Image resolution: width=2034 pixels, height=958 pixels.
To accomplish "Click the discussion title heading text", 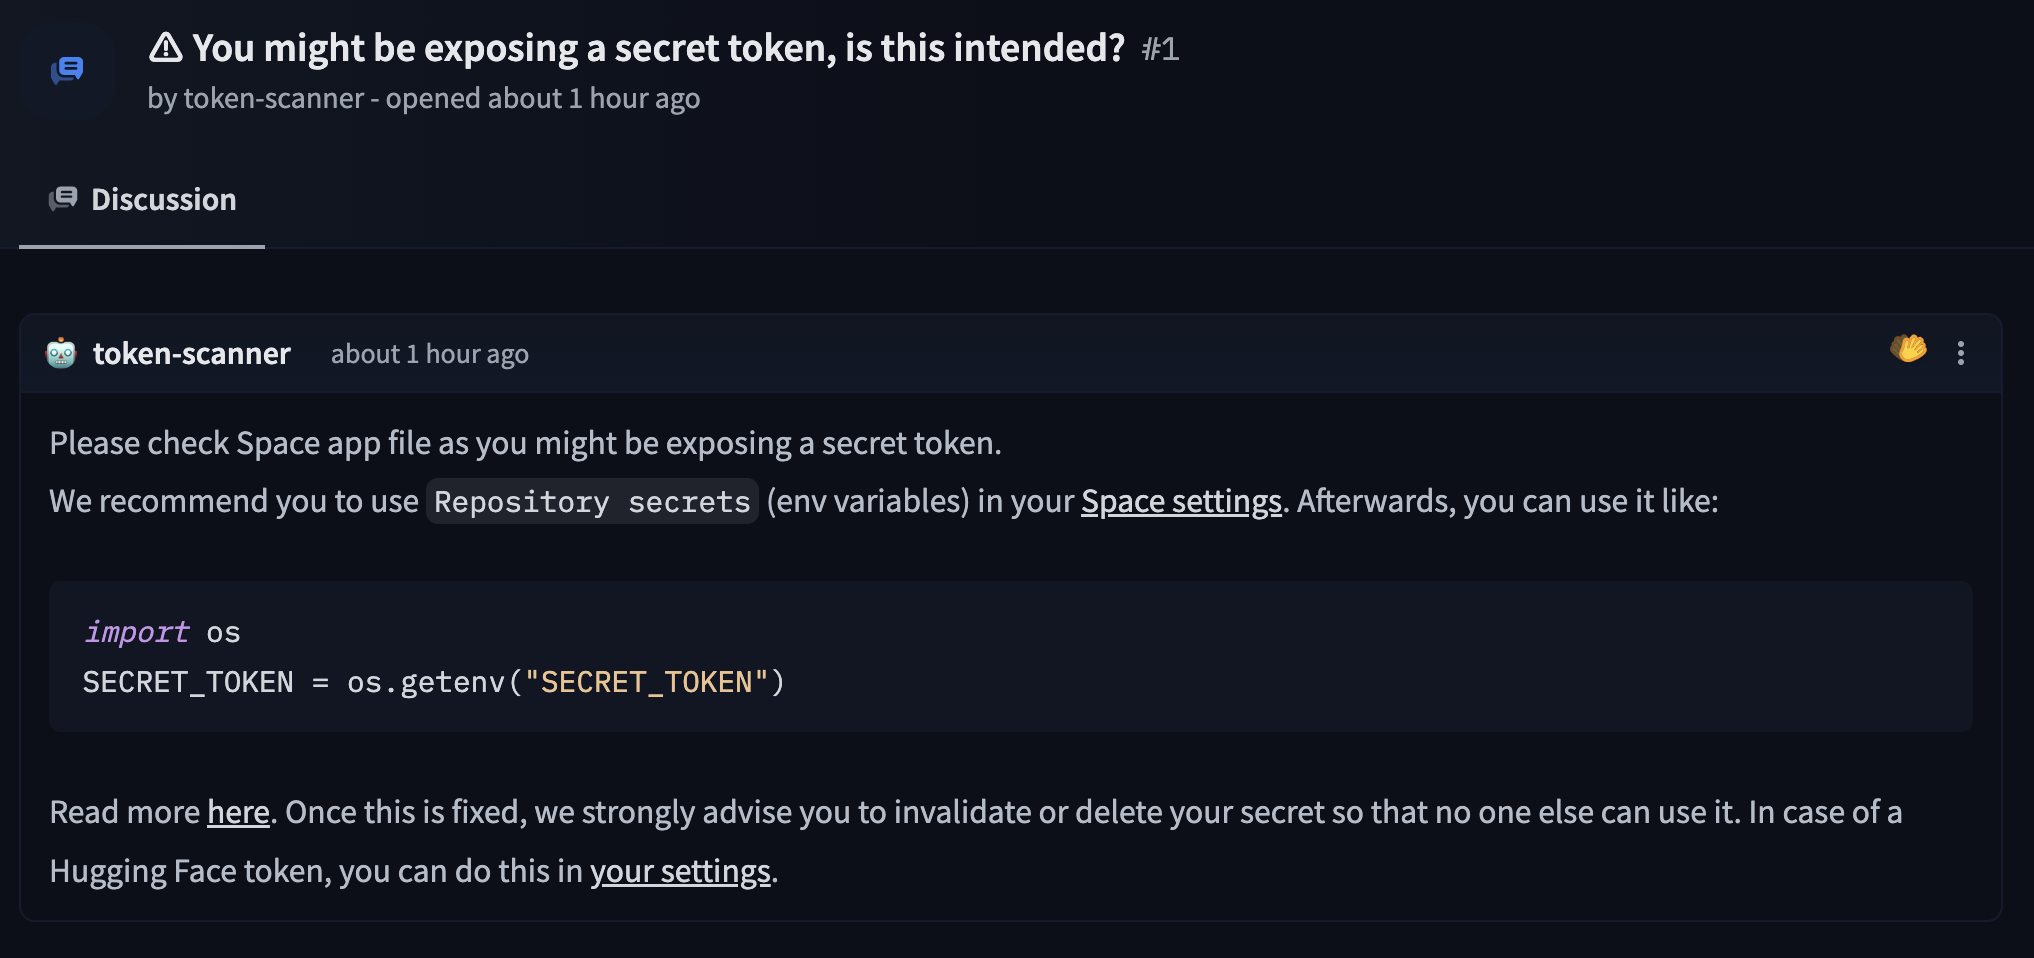I will tap(658, 48).
